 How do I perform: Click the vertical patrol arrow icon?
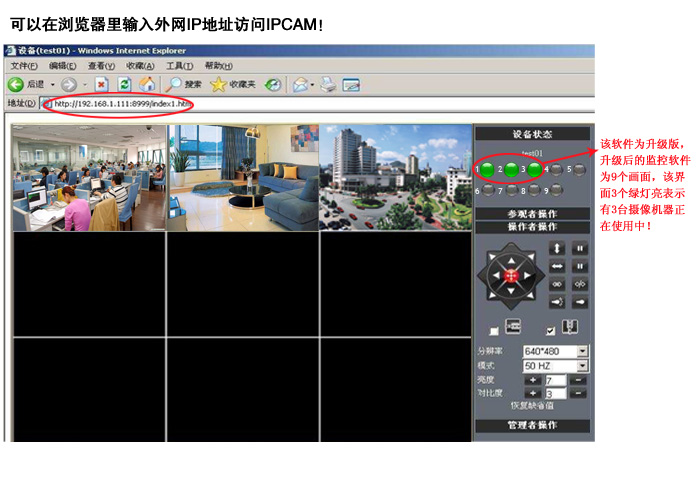pos(558,248)
